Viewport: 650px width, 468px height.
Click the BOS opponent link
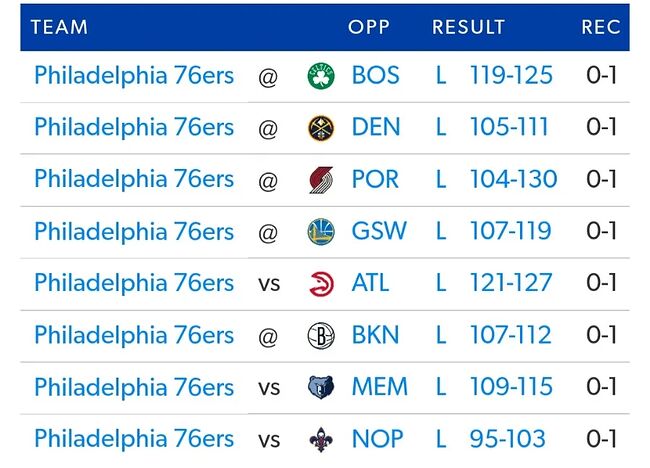point(375,76)
